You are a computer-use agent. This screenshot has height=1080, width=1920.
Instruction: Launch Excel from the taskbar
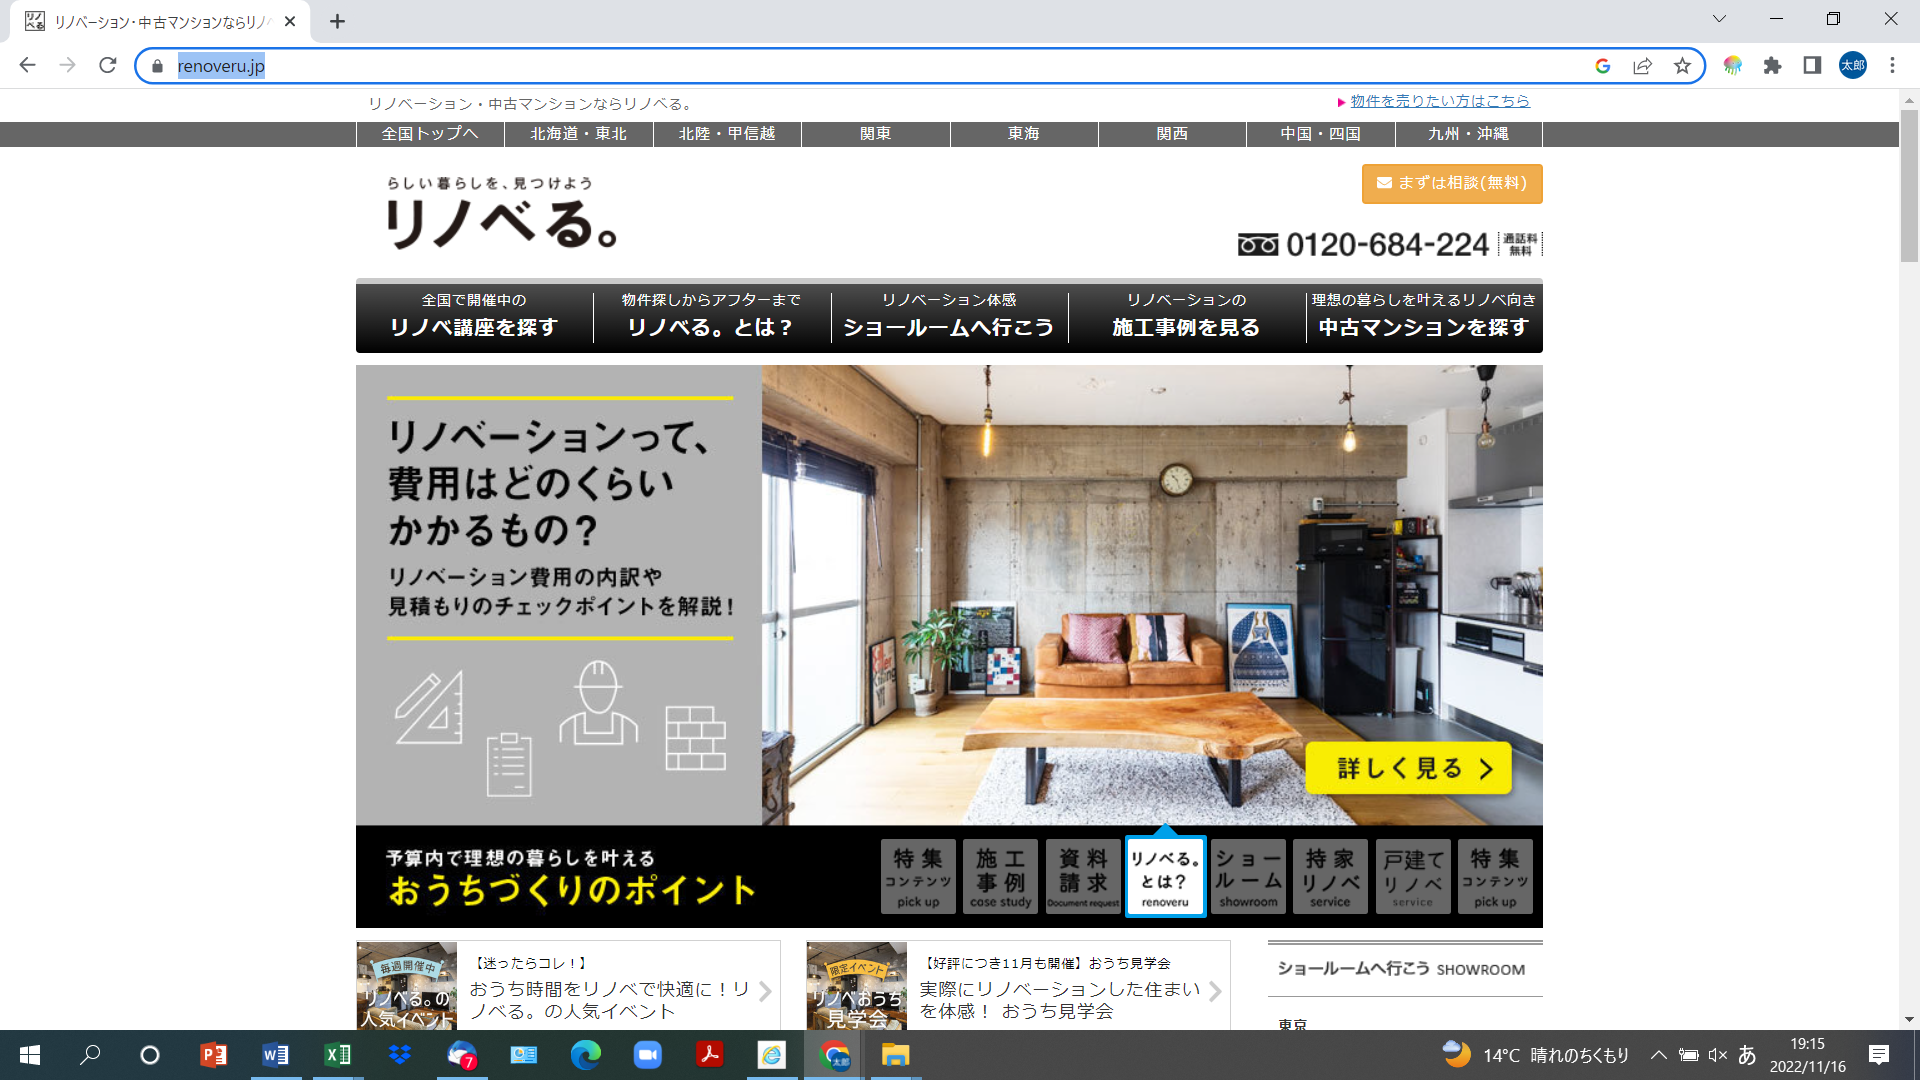tap(337, 1055)
